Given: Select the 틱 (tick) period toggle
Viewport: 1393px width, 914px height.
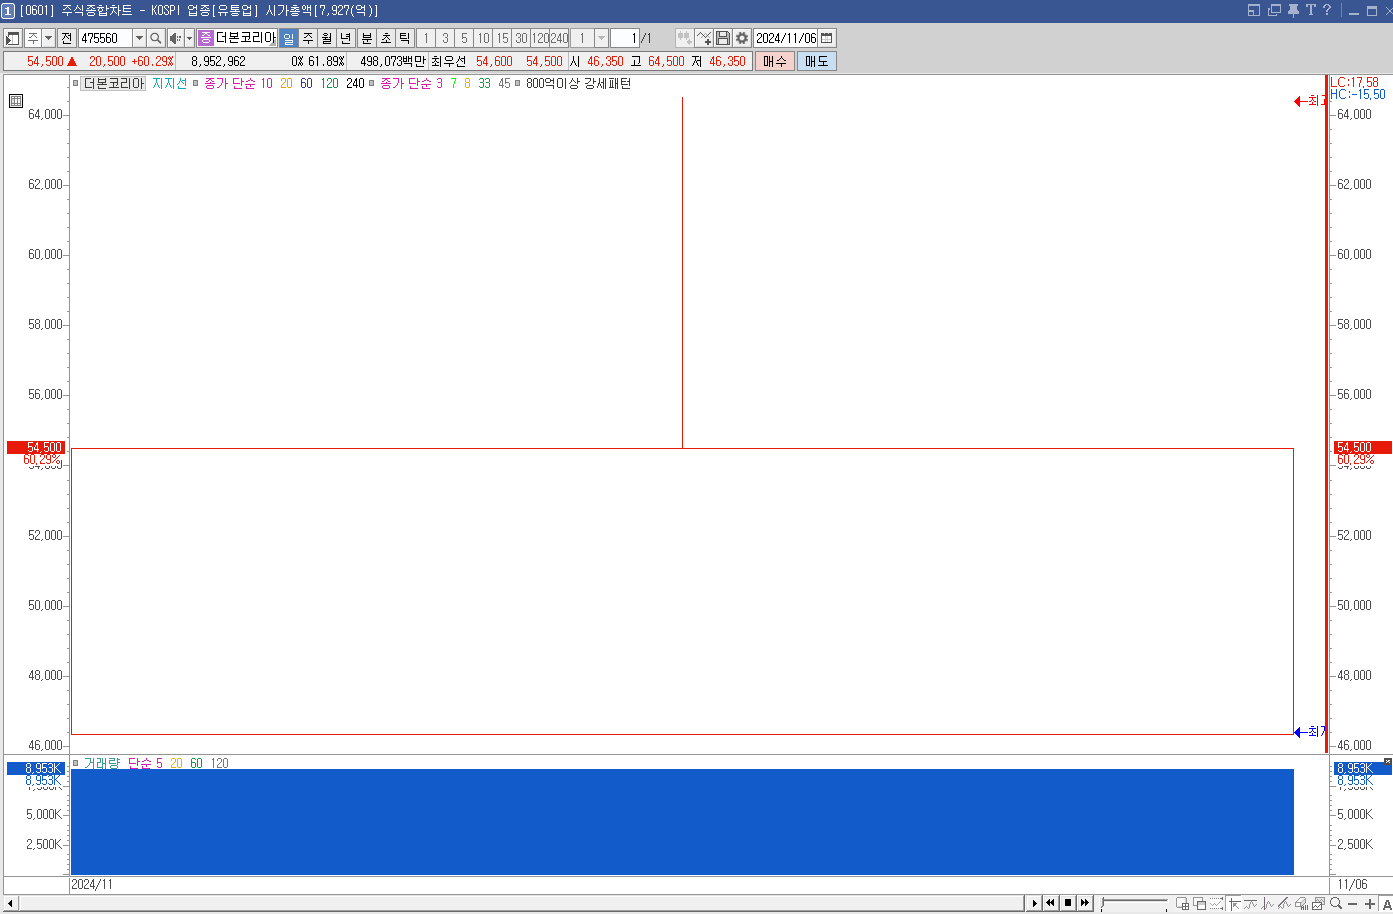Looking at the screenshot, I should point(405,38).
